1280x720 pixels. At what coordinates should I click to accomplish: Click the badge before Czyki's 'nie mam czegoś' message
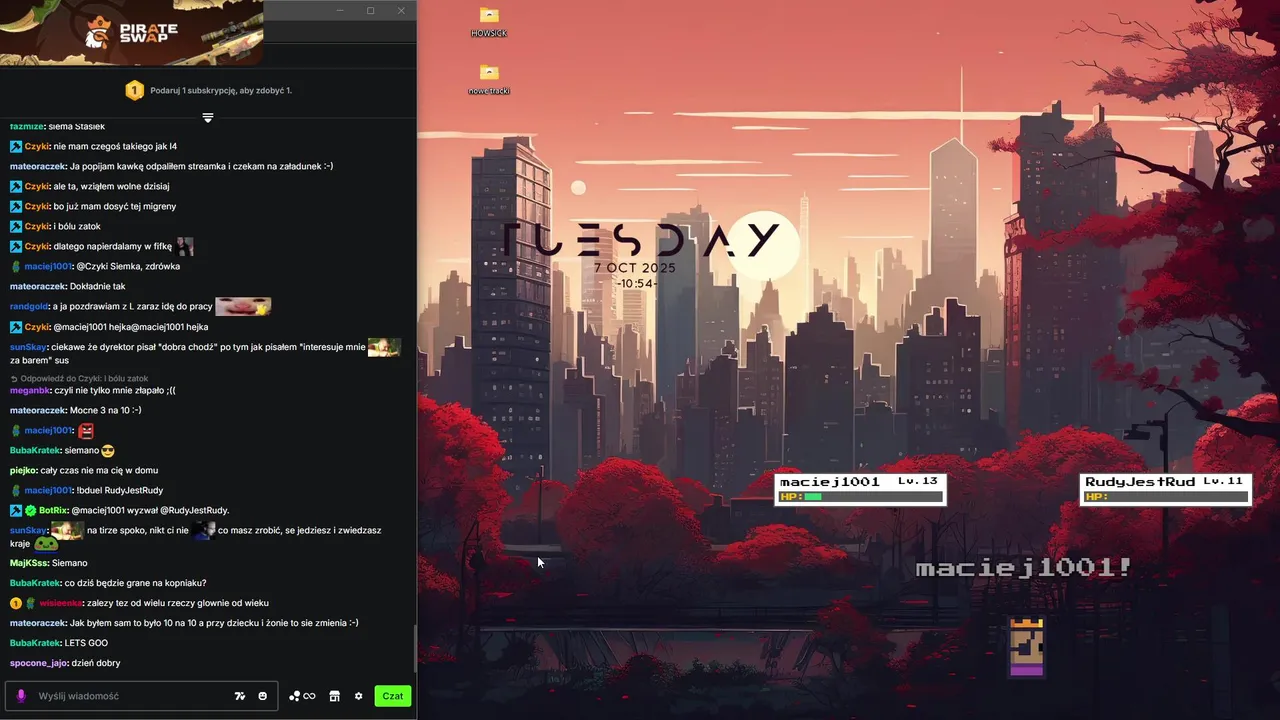point(16,147)
